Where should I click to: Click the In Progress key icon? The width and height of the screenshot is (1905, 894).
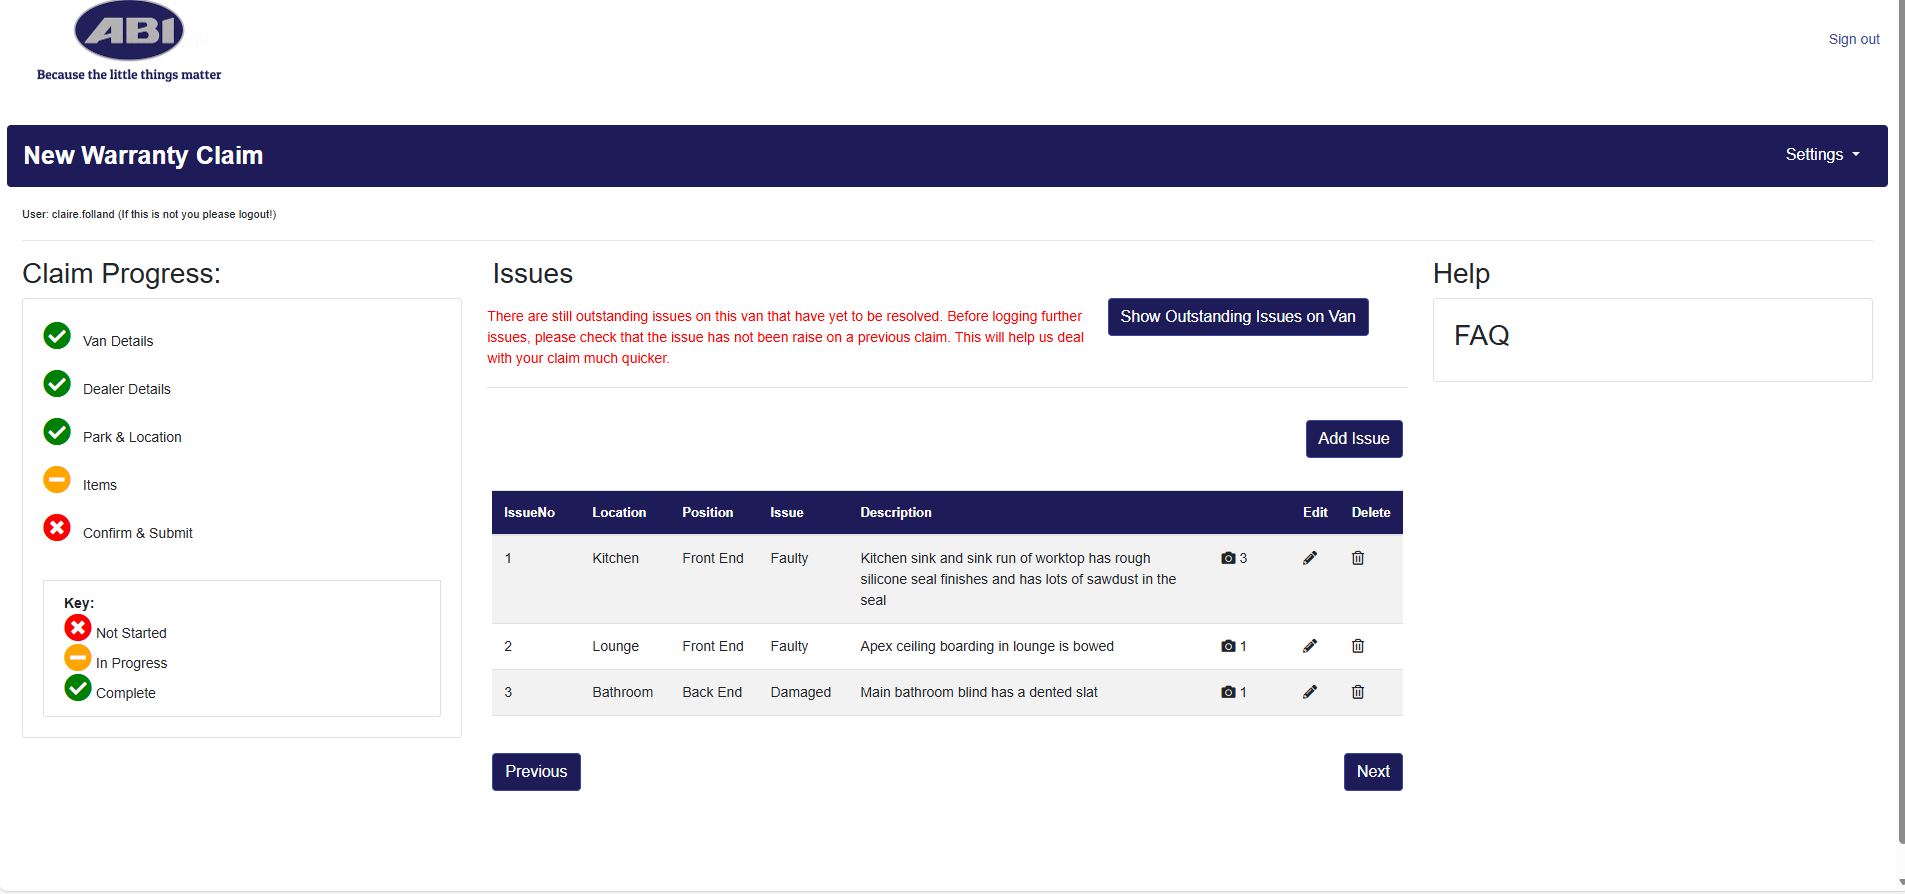tap(78, 658)
